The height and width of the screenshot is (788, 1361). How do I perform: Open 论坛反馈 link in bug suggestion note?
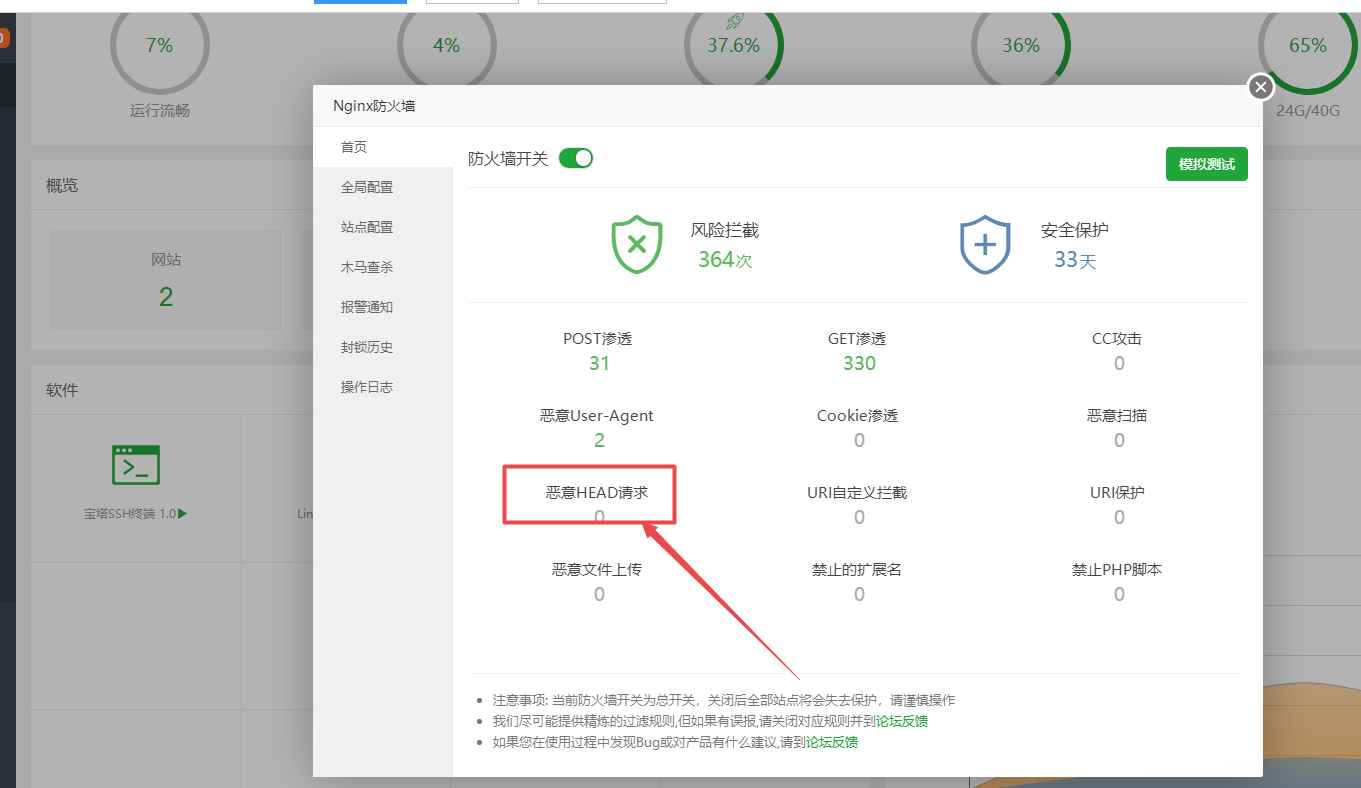pos(832,742)
